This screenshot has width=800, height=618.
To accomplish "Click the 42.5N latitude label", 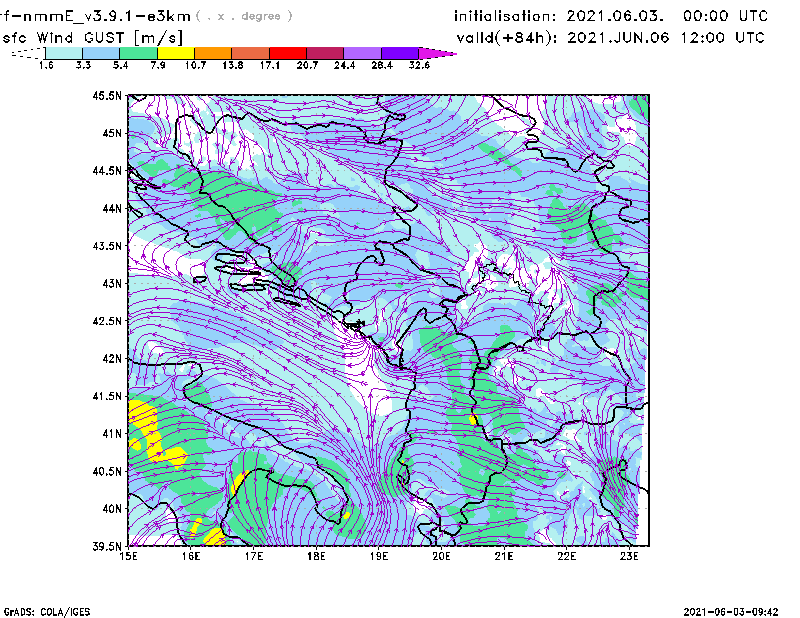I will (x=107, y=321).
